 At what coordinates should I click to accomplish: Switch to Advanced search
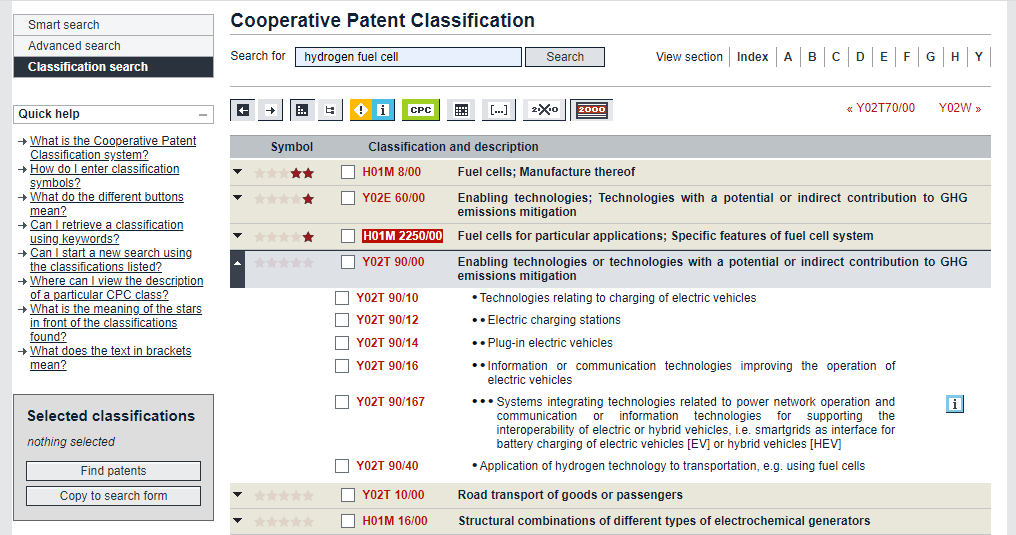tap(113, 46)
